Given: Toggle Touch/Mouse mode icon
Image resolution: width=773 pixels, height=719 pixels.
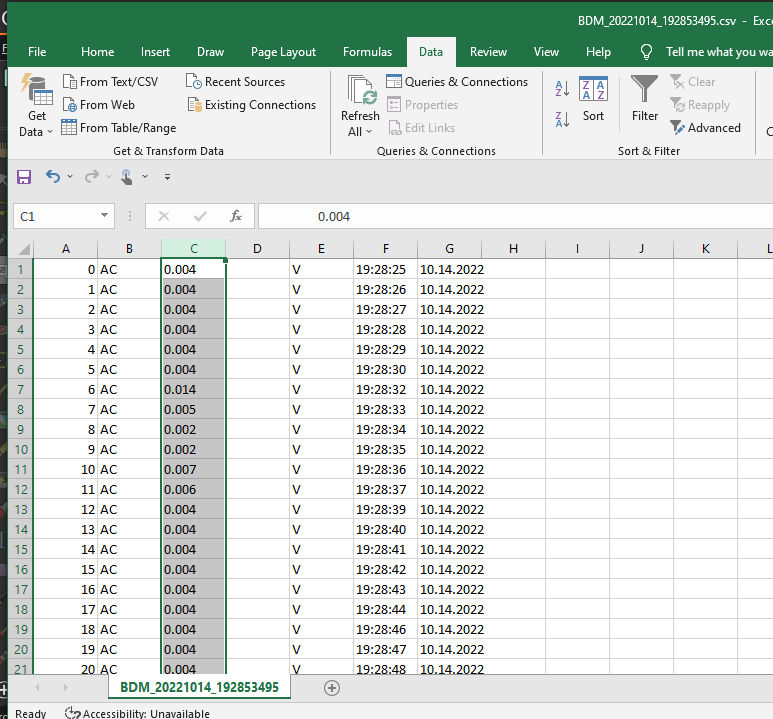Looking at the screenshot, I should point(127,177).
